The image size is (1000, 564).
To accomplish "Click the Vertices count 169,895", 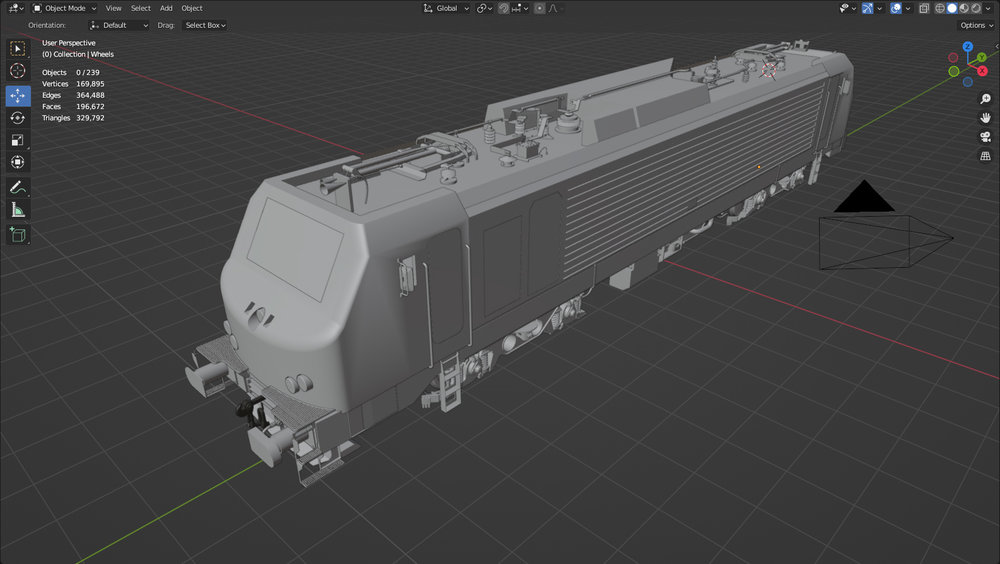I will pos(90,84).
